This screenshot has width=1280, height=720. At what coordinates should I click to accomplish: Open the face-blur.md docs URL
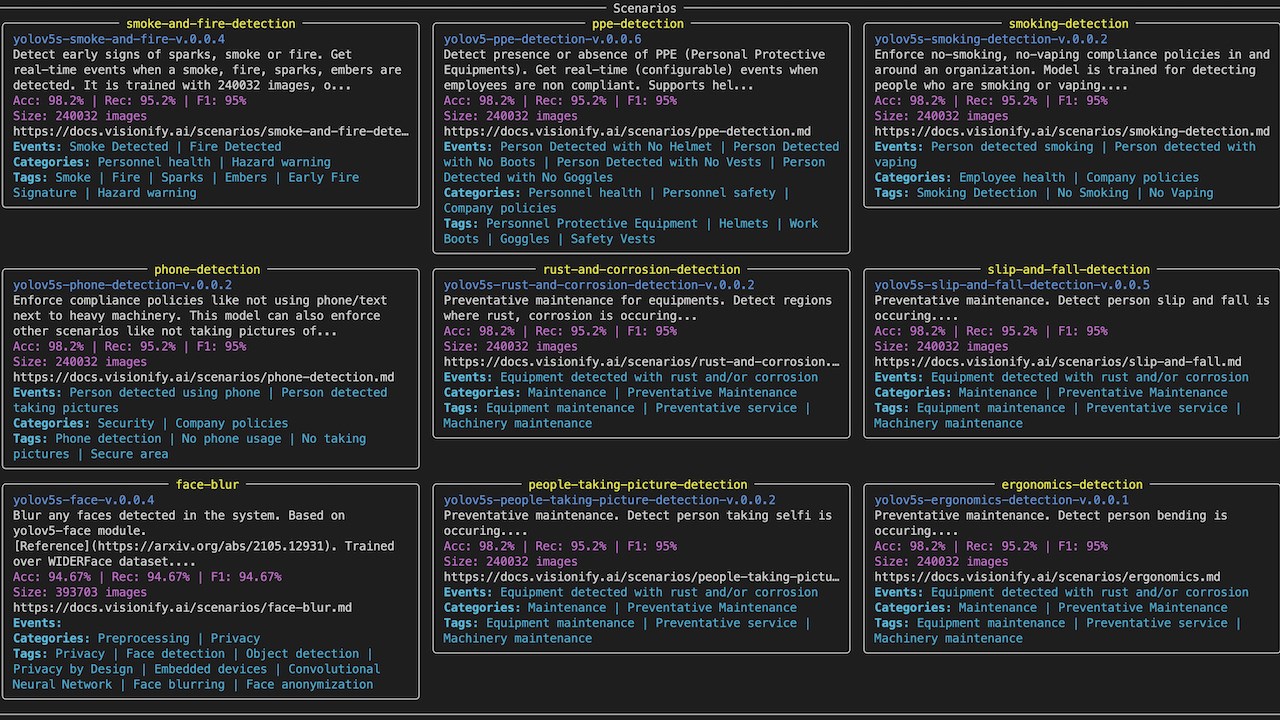click(183, 608)
